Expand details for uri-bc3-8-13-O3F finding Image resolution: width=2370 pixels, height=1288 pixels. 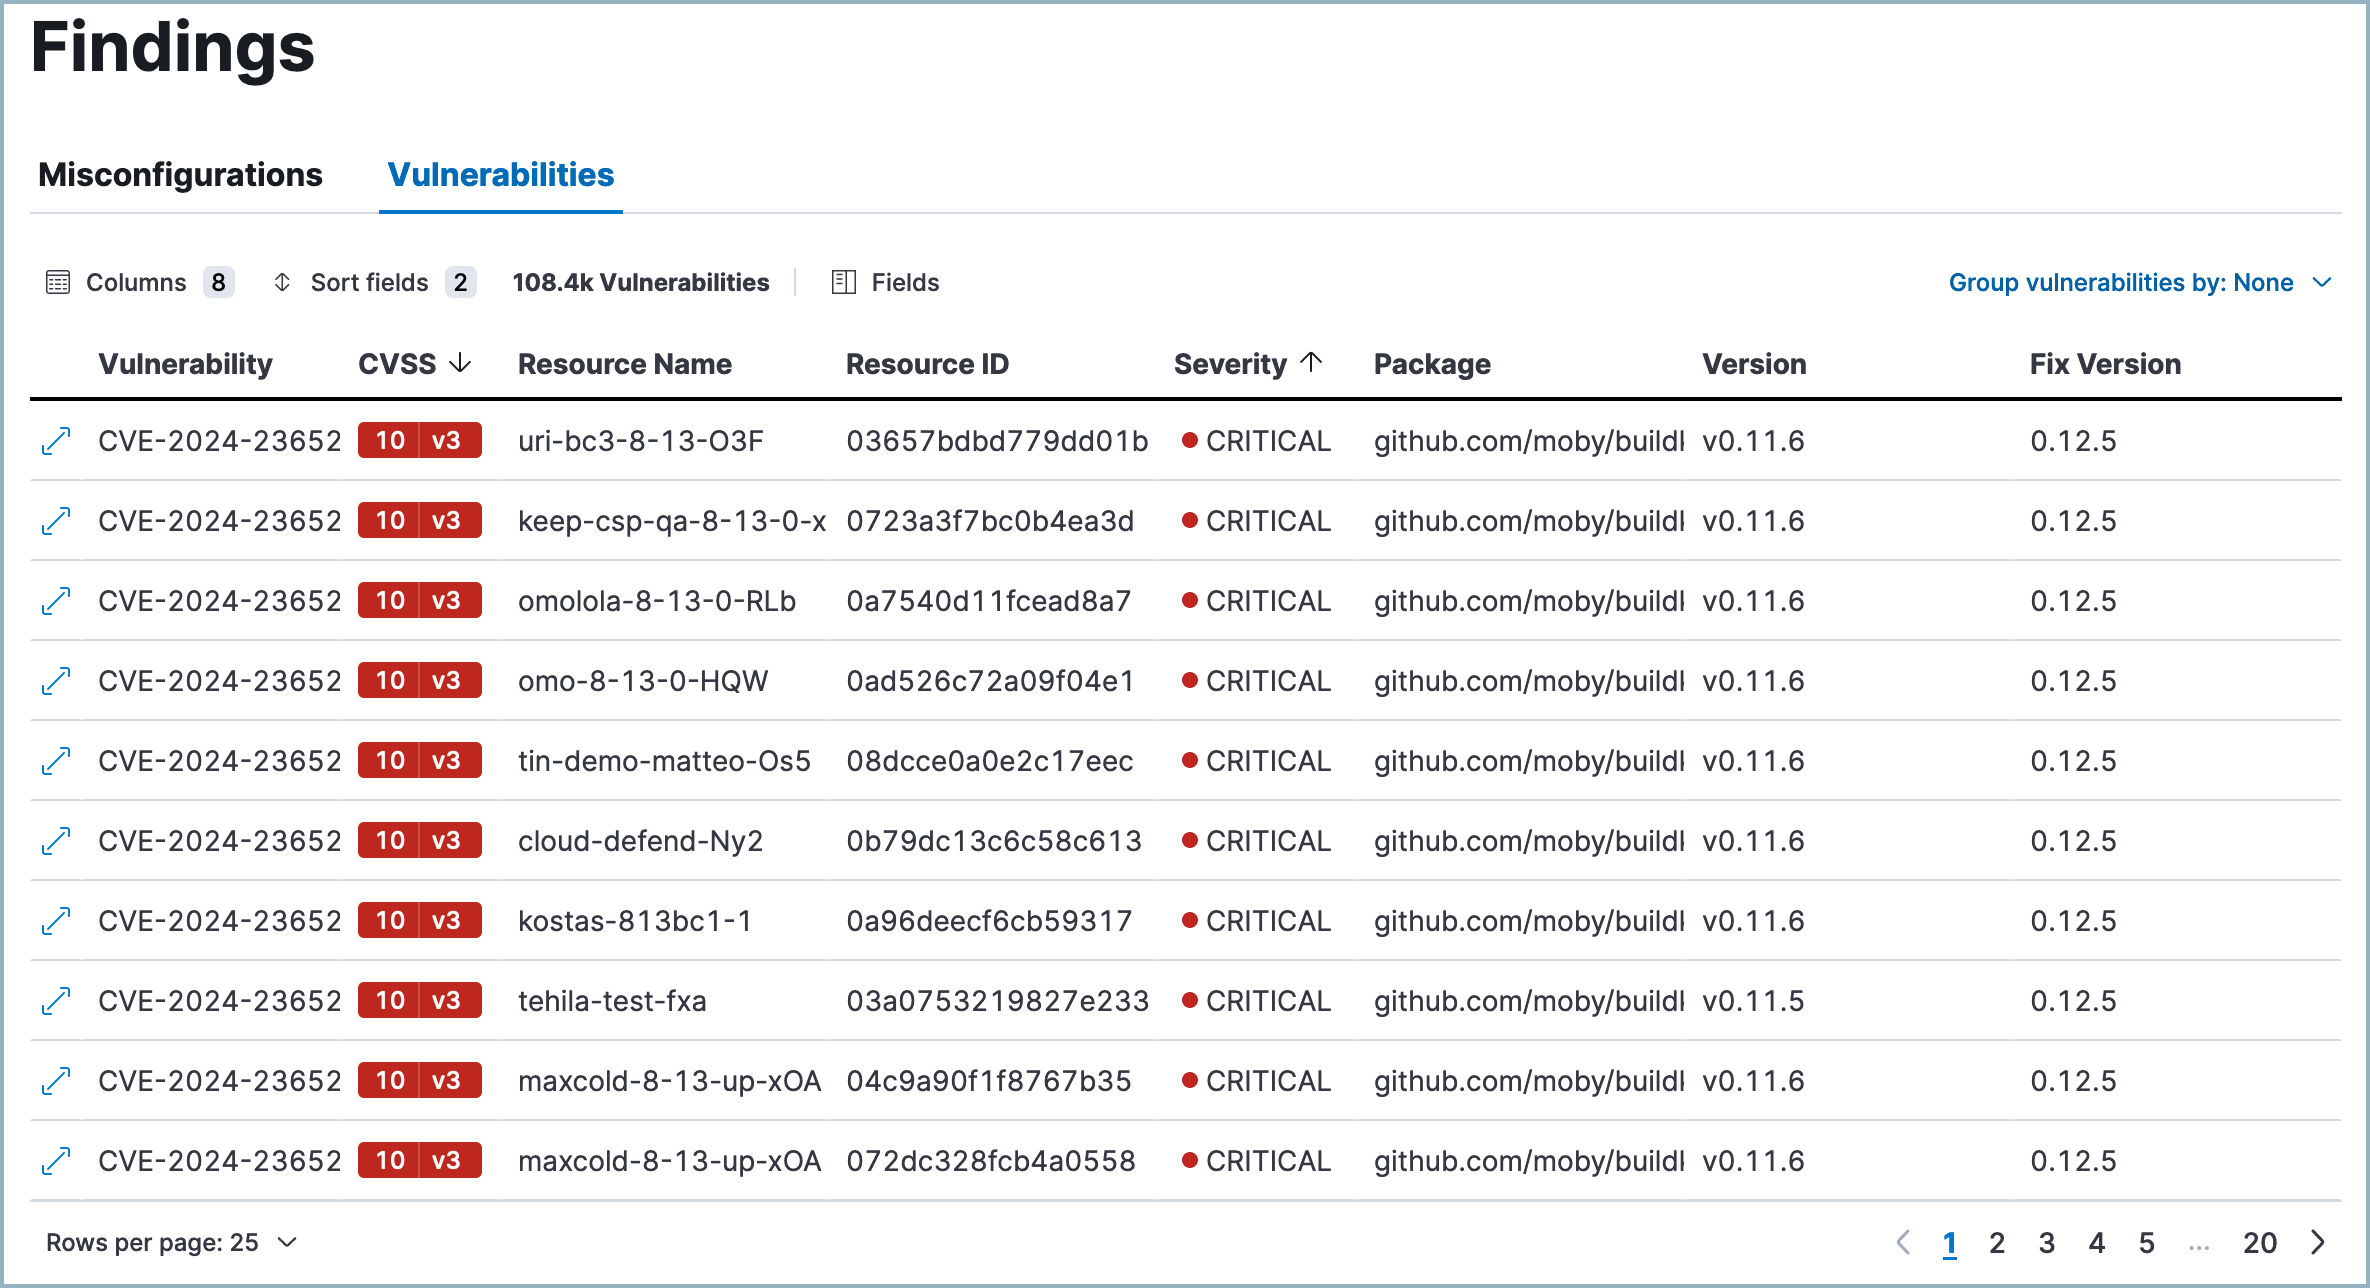point(56,441)
